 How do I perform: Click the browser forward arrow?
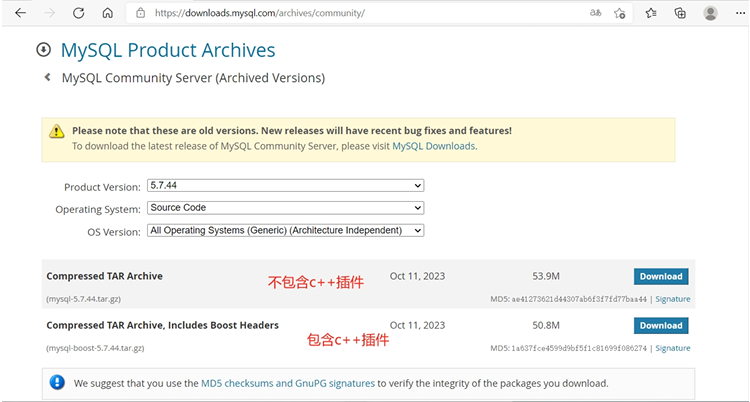coord(49,13)
